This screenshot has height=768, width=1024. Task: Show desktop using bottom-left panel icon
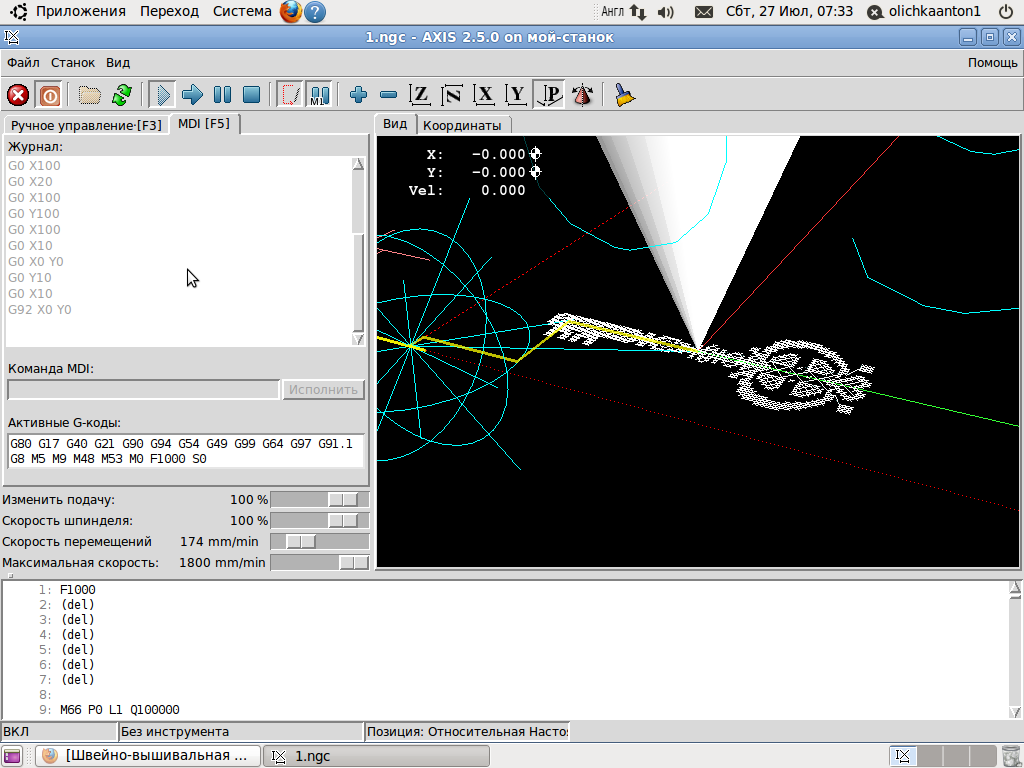point(12,756)
